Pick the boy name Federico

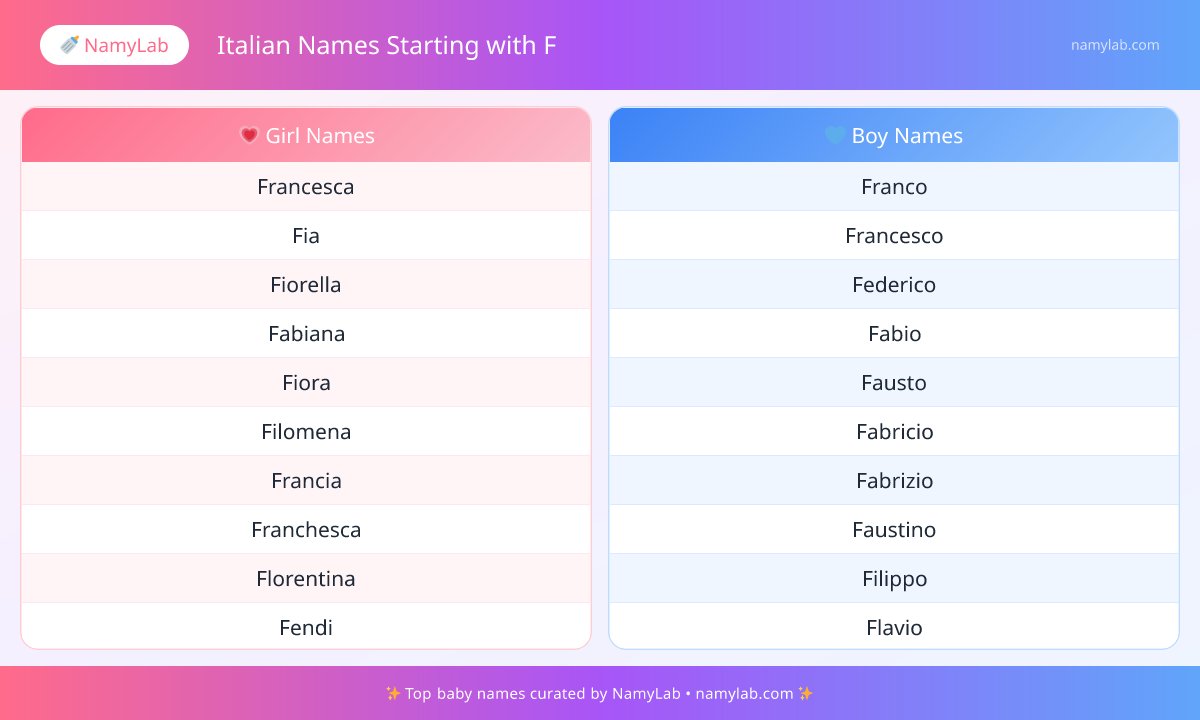(x=894, y=285)
